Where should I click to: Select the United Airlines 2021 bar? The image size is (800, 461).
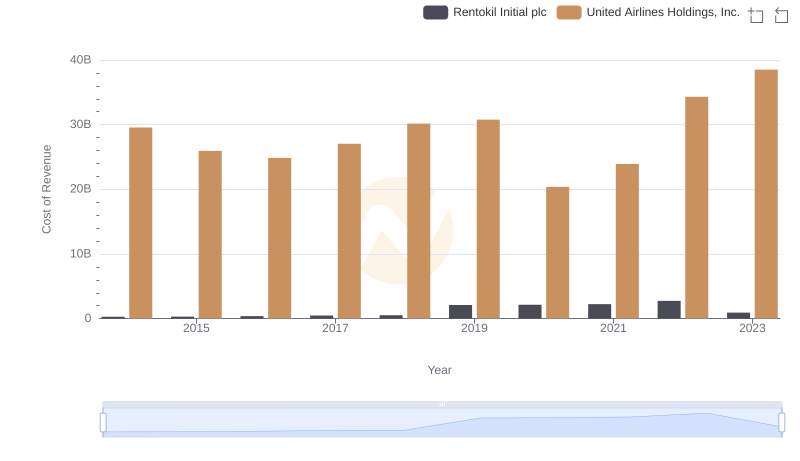tap(628, 241)
